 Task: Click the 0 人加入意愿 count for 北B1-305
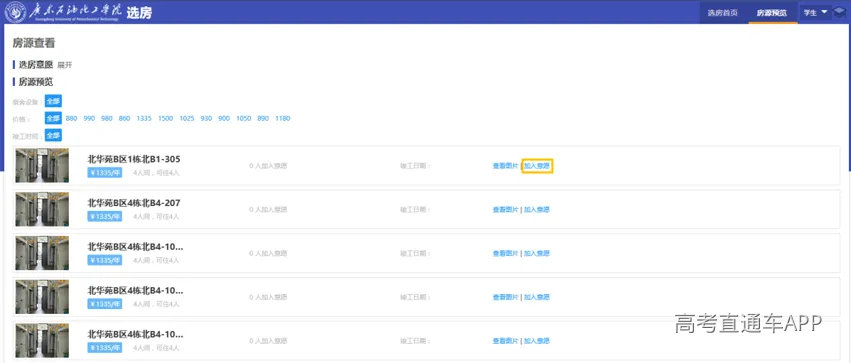[x=268, y=166]
